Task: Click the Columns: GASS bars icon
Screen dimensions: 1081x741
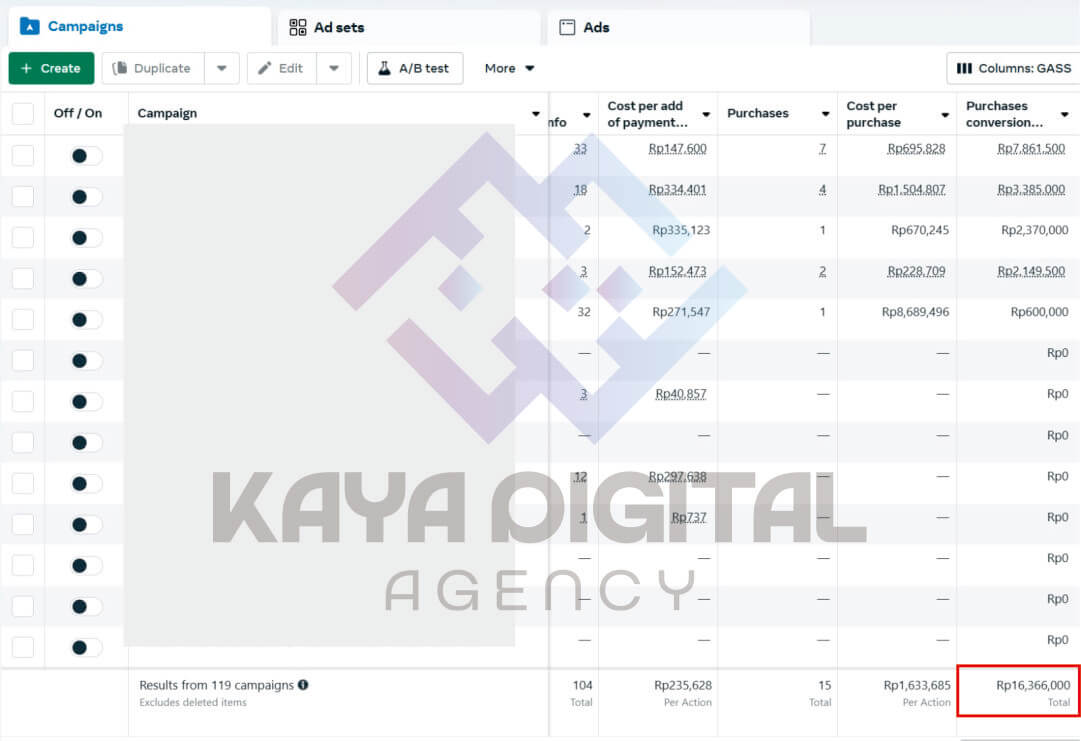Action: [964, 68]
